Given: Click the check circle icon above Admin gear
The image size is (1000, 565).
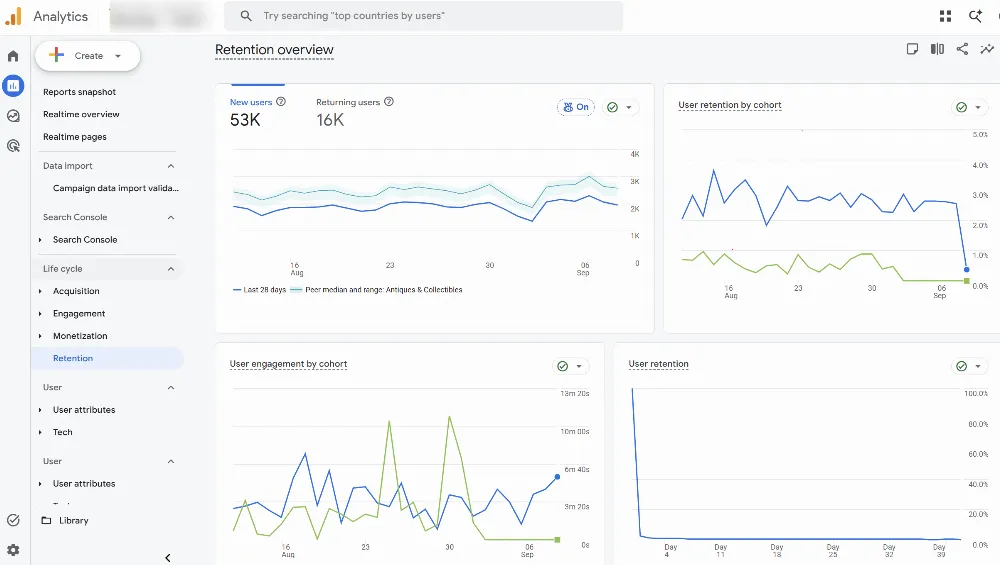Looking at the screenshot, I should (13, 520).
